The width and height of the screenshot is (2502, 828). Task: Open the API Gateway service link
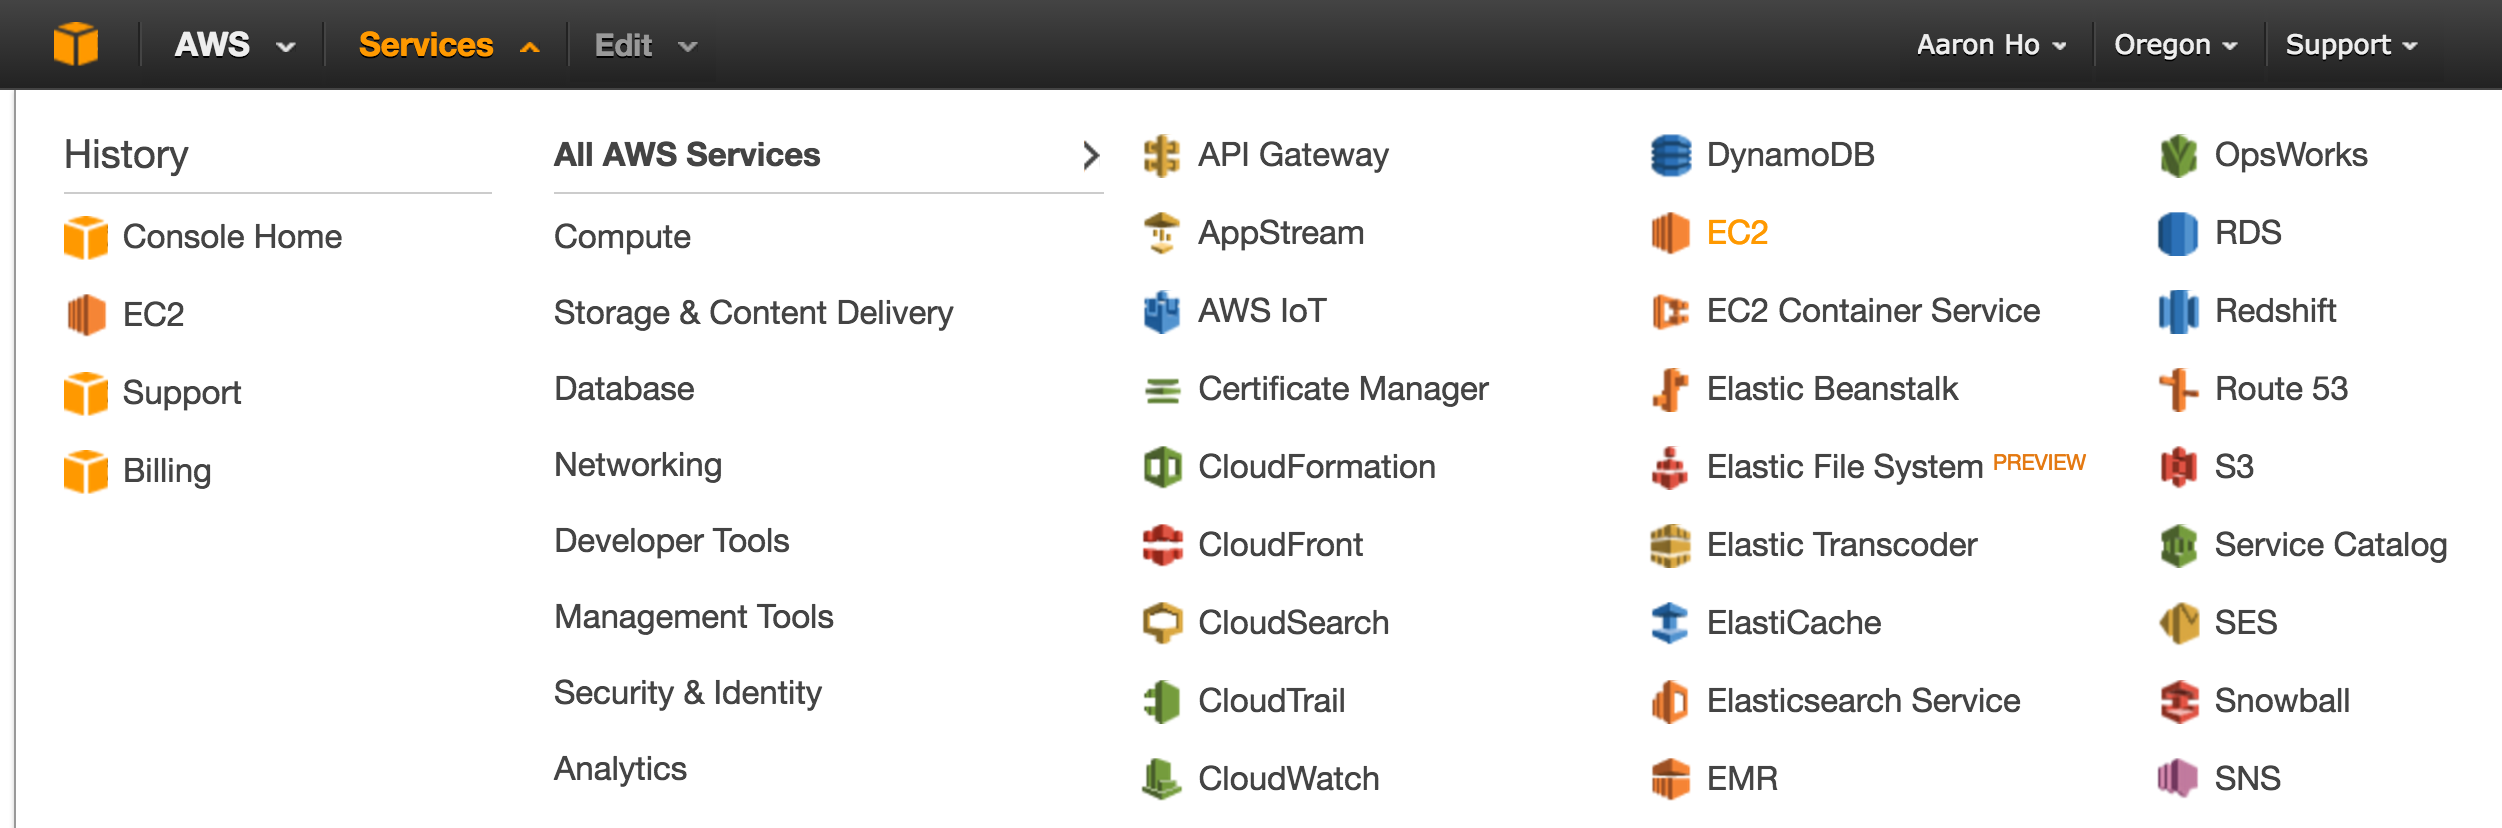(x=1293, y=155)
